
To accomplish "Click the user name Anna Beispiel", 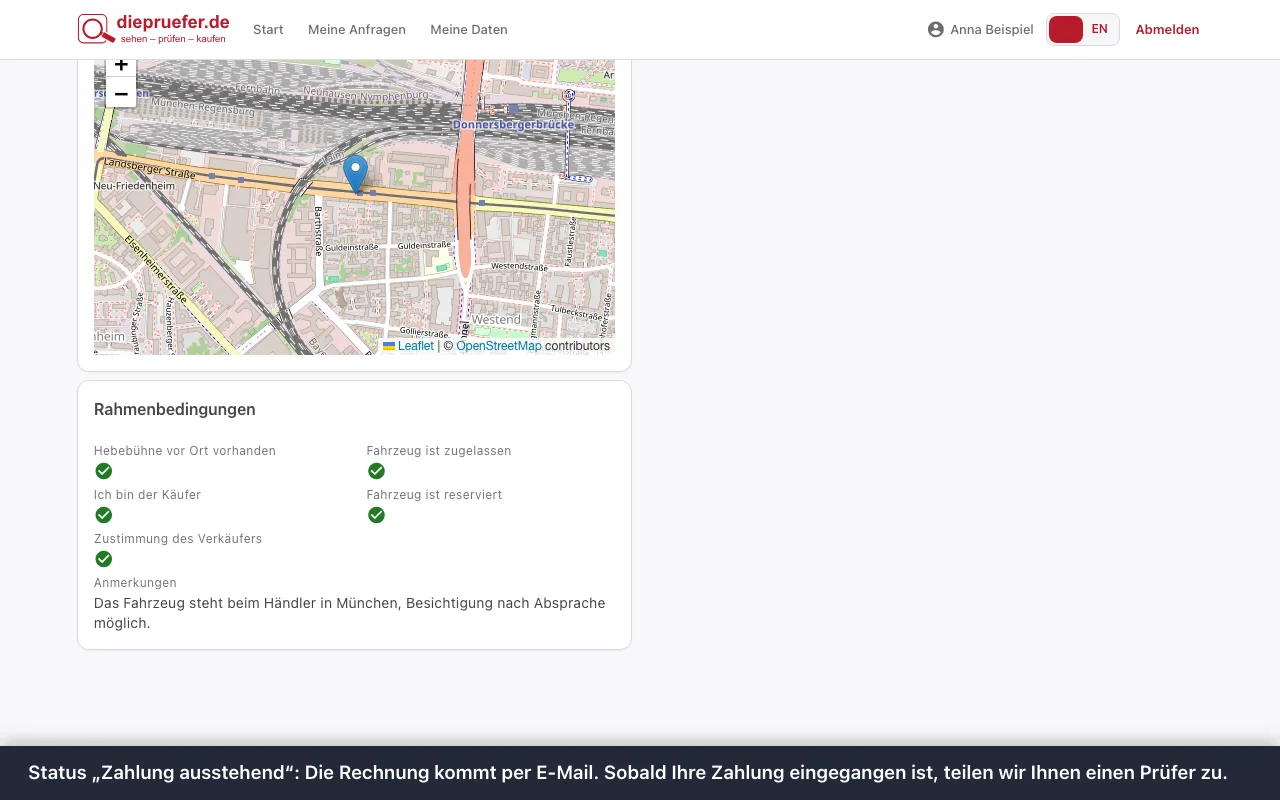I will (x=992, y=30).
